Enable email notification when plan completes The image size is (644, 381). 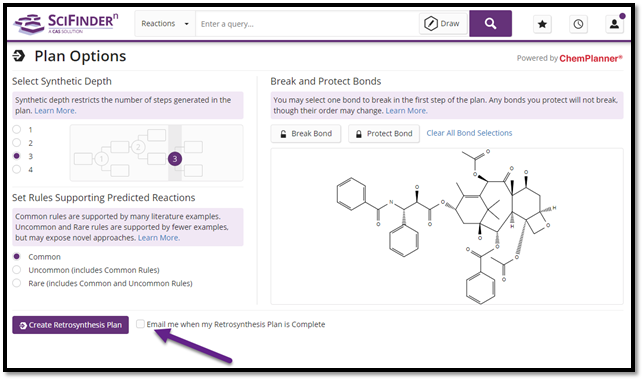140,324
